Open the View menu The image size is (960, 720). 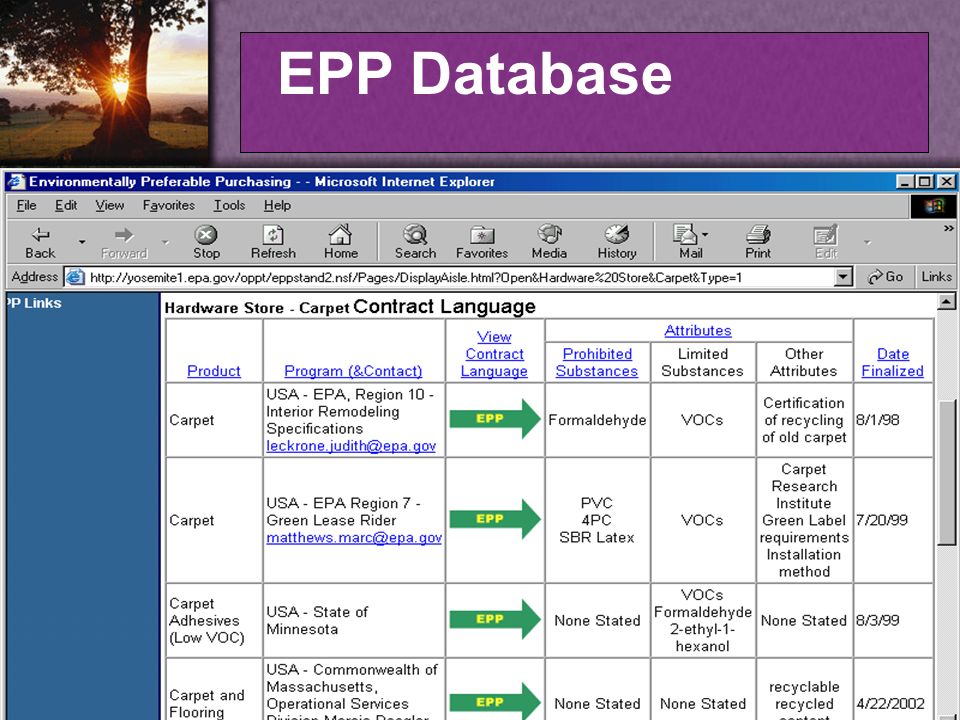coord(110,206)
